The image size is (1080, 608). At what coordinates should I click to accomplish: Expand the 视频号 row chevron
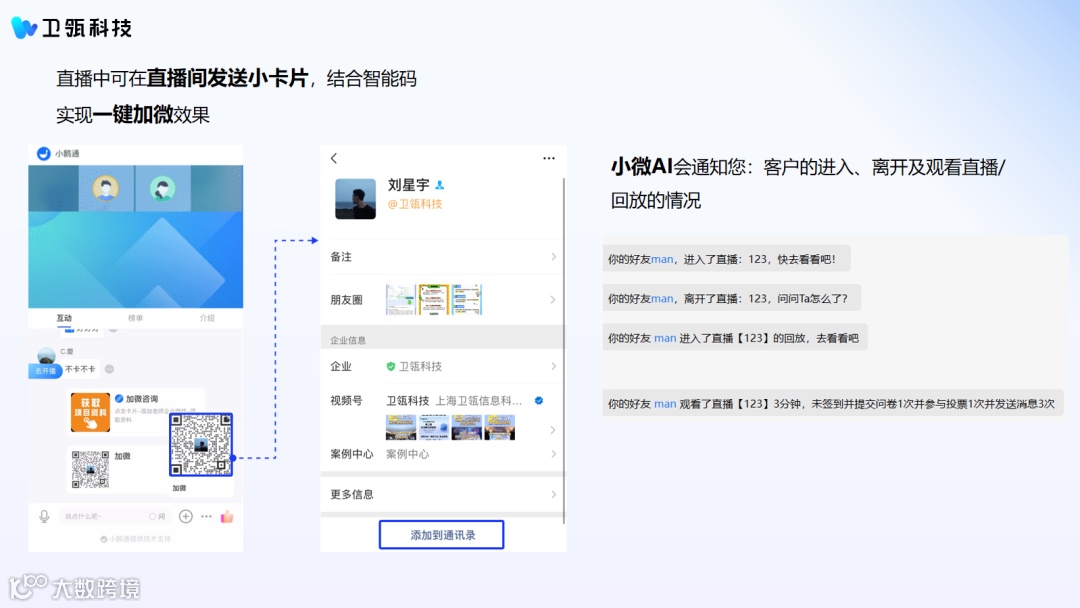point(553,430)
